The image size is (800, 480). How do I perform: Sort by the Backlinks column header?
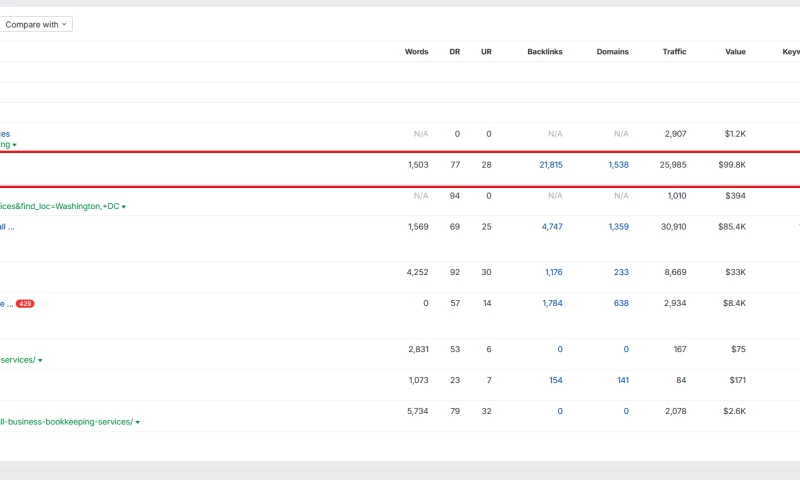coord(544,52)
